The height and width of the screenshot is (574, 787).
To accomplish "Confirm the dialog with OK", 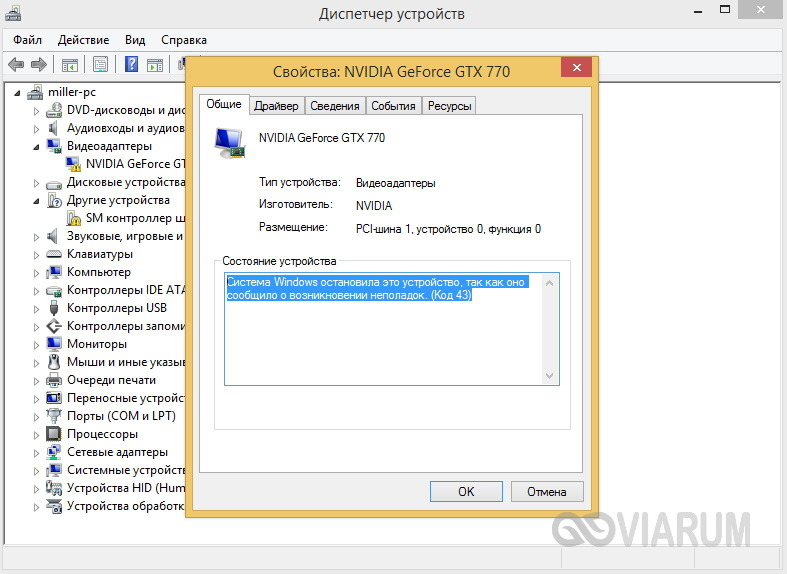I will 466,491.
